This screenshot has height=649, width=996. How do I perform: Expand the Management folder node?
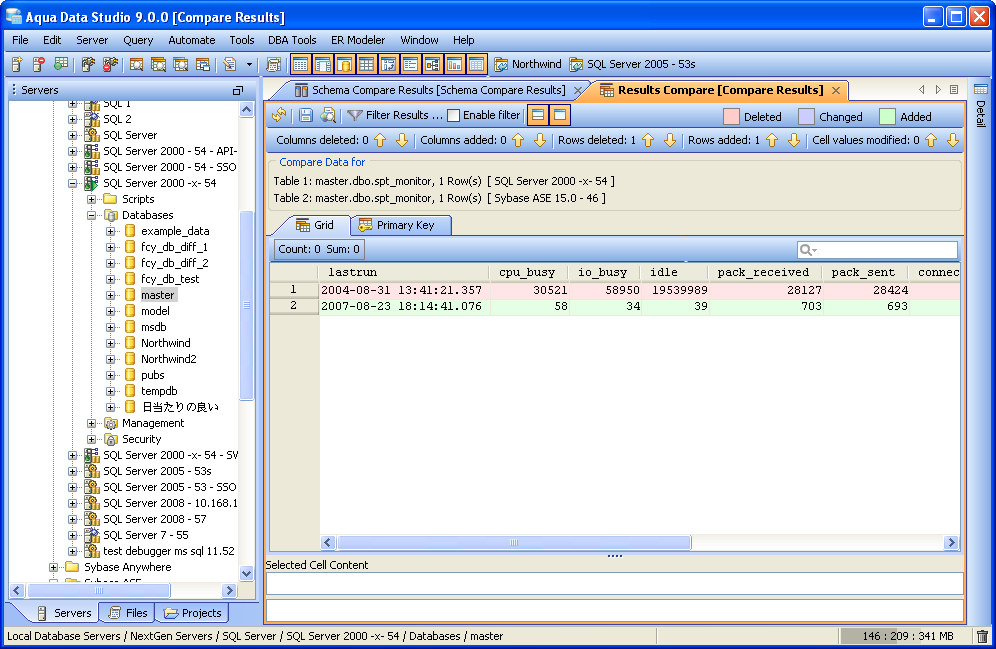92,423
